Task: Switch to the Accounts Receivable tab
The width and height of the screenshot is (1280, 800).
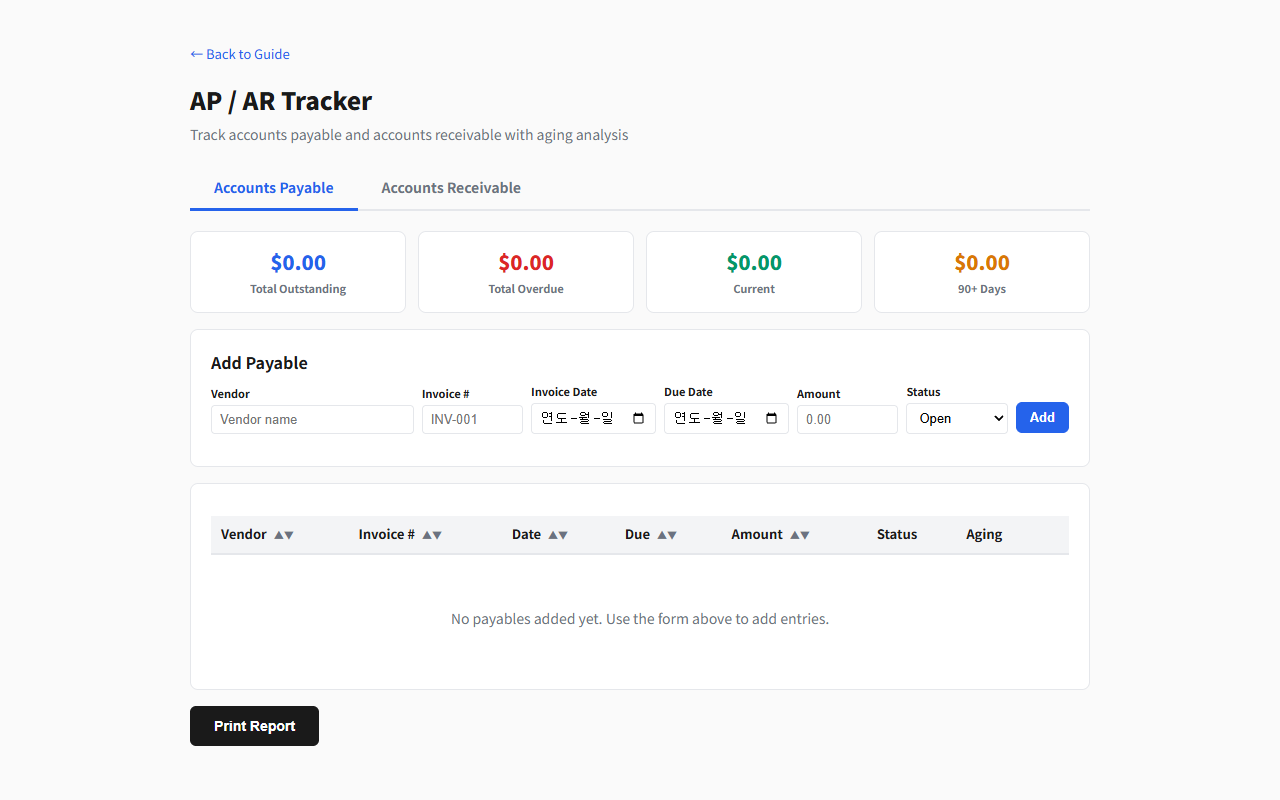Action: pyautogui.click(x=451, y=188)
